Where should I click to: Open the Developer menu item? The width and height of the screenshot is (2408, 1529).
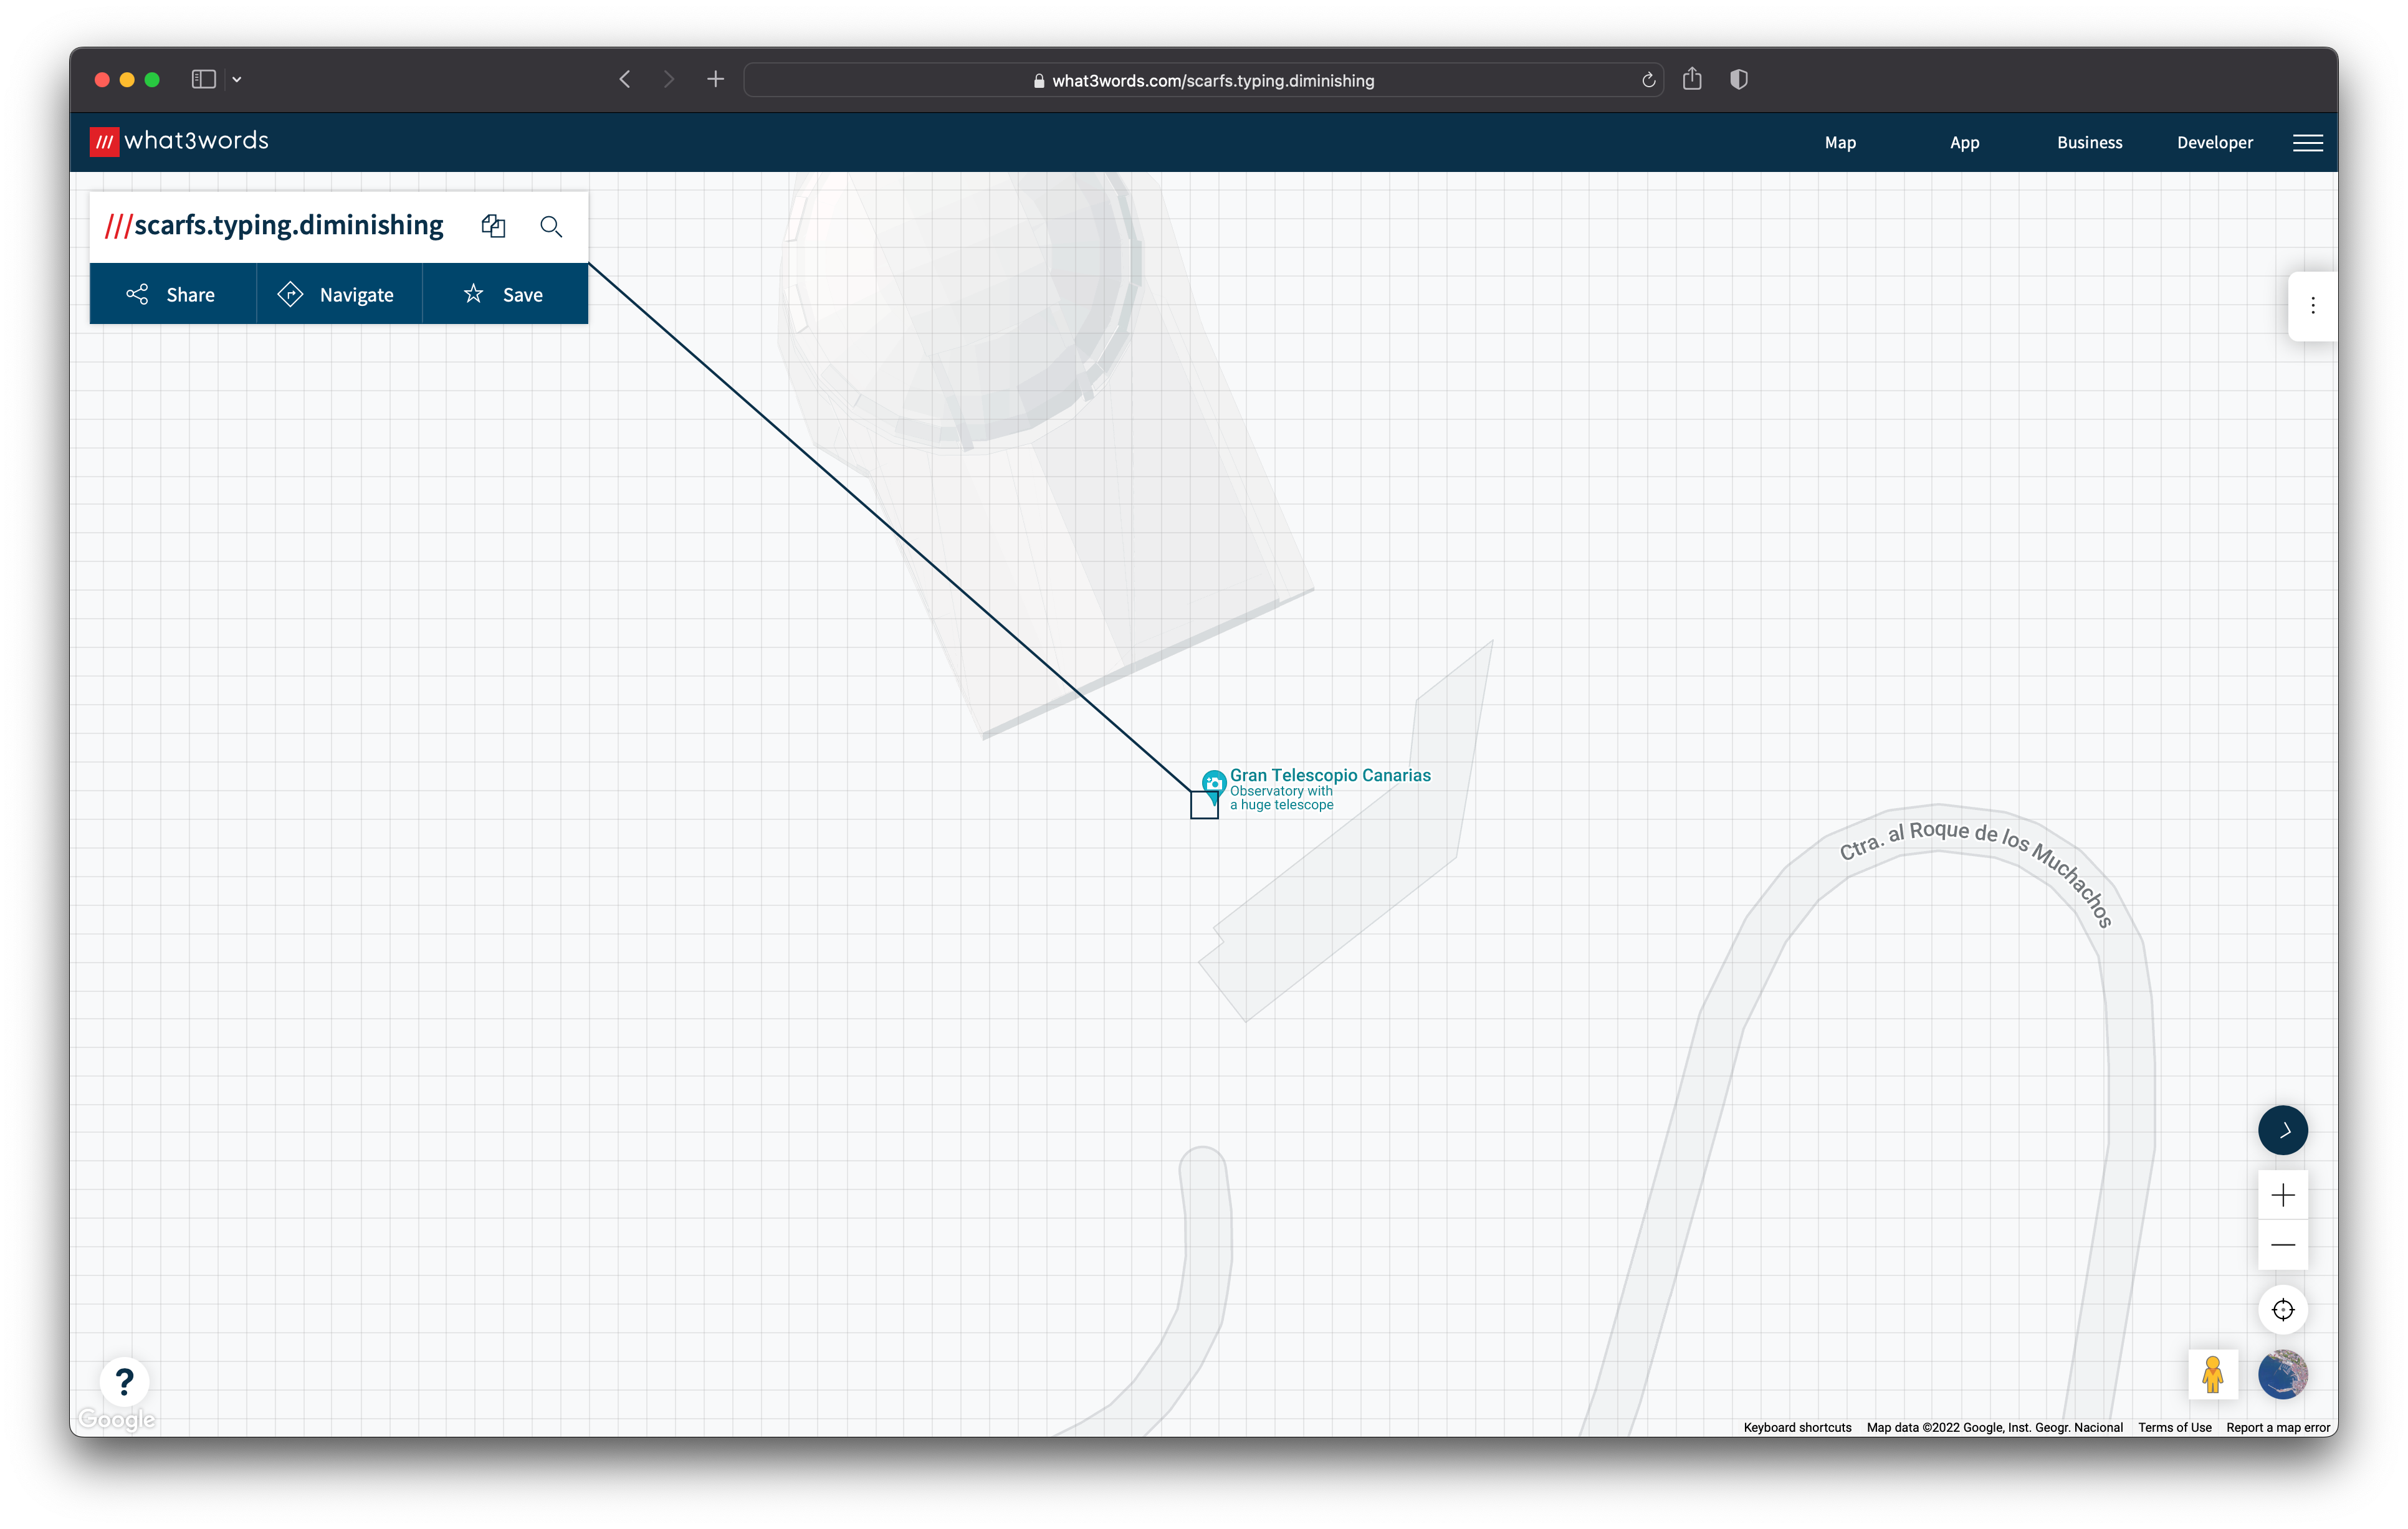tap(2214, 143)
